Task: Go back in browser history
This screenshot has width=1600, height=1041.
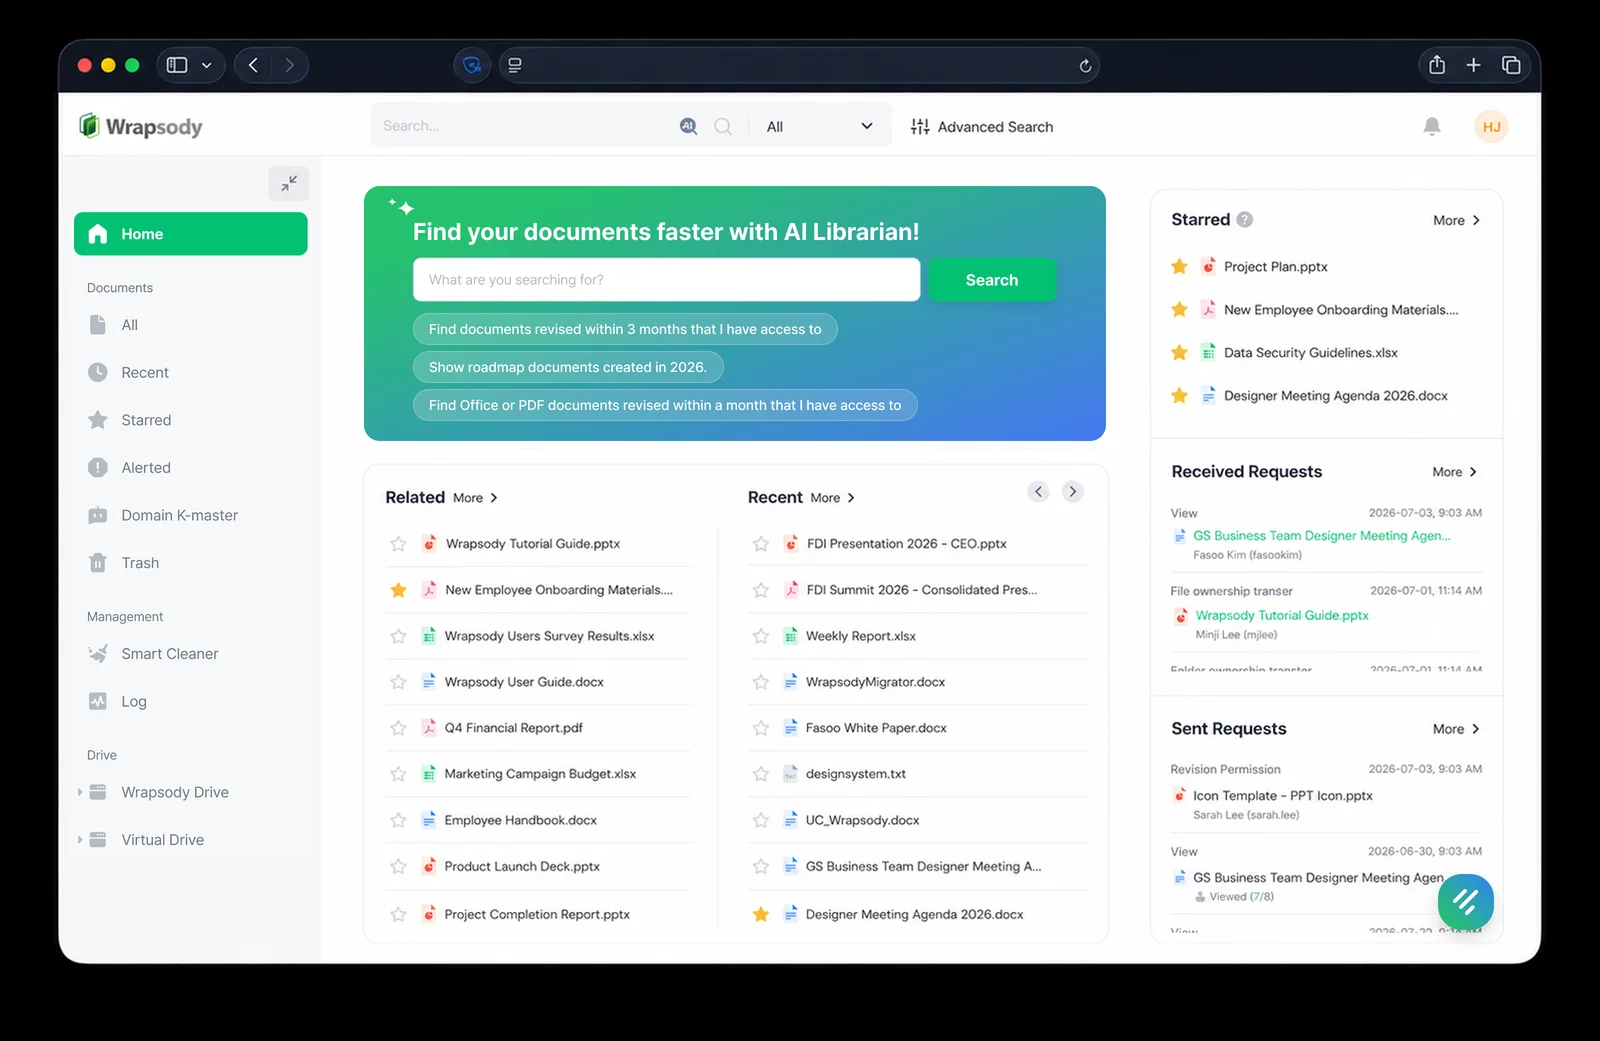Action: pyautogui.click(x=253, y=65)
